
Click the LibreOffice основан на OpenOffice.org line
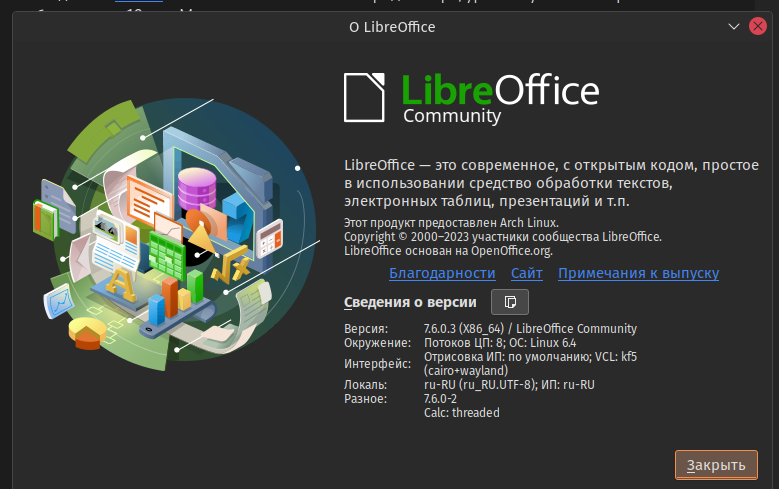(448, 250)
